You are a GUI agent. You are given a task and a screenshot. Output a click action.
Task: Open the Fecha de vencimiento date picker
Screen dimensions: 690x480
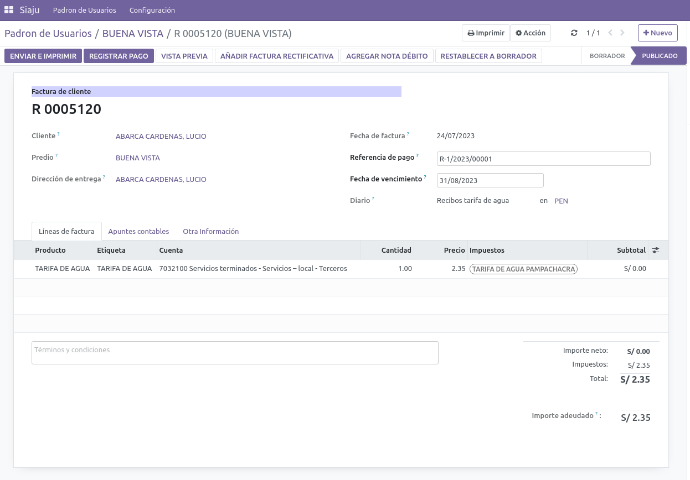tap(490, 180)
